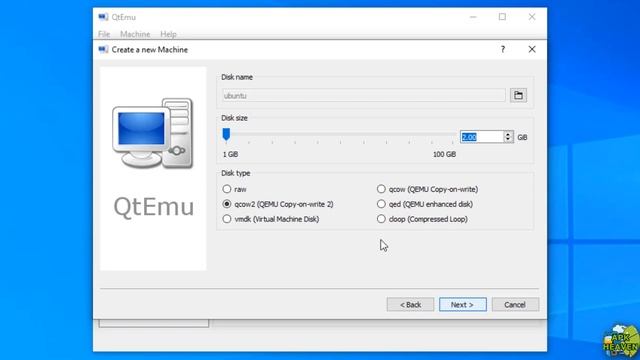Open the Machine menu in QtEmu
Screen dimensions: 640x360
(135, 34)
